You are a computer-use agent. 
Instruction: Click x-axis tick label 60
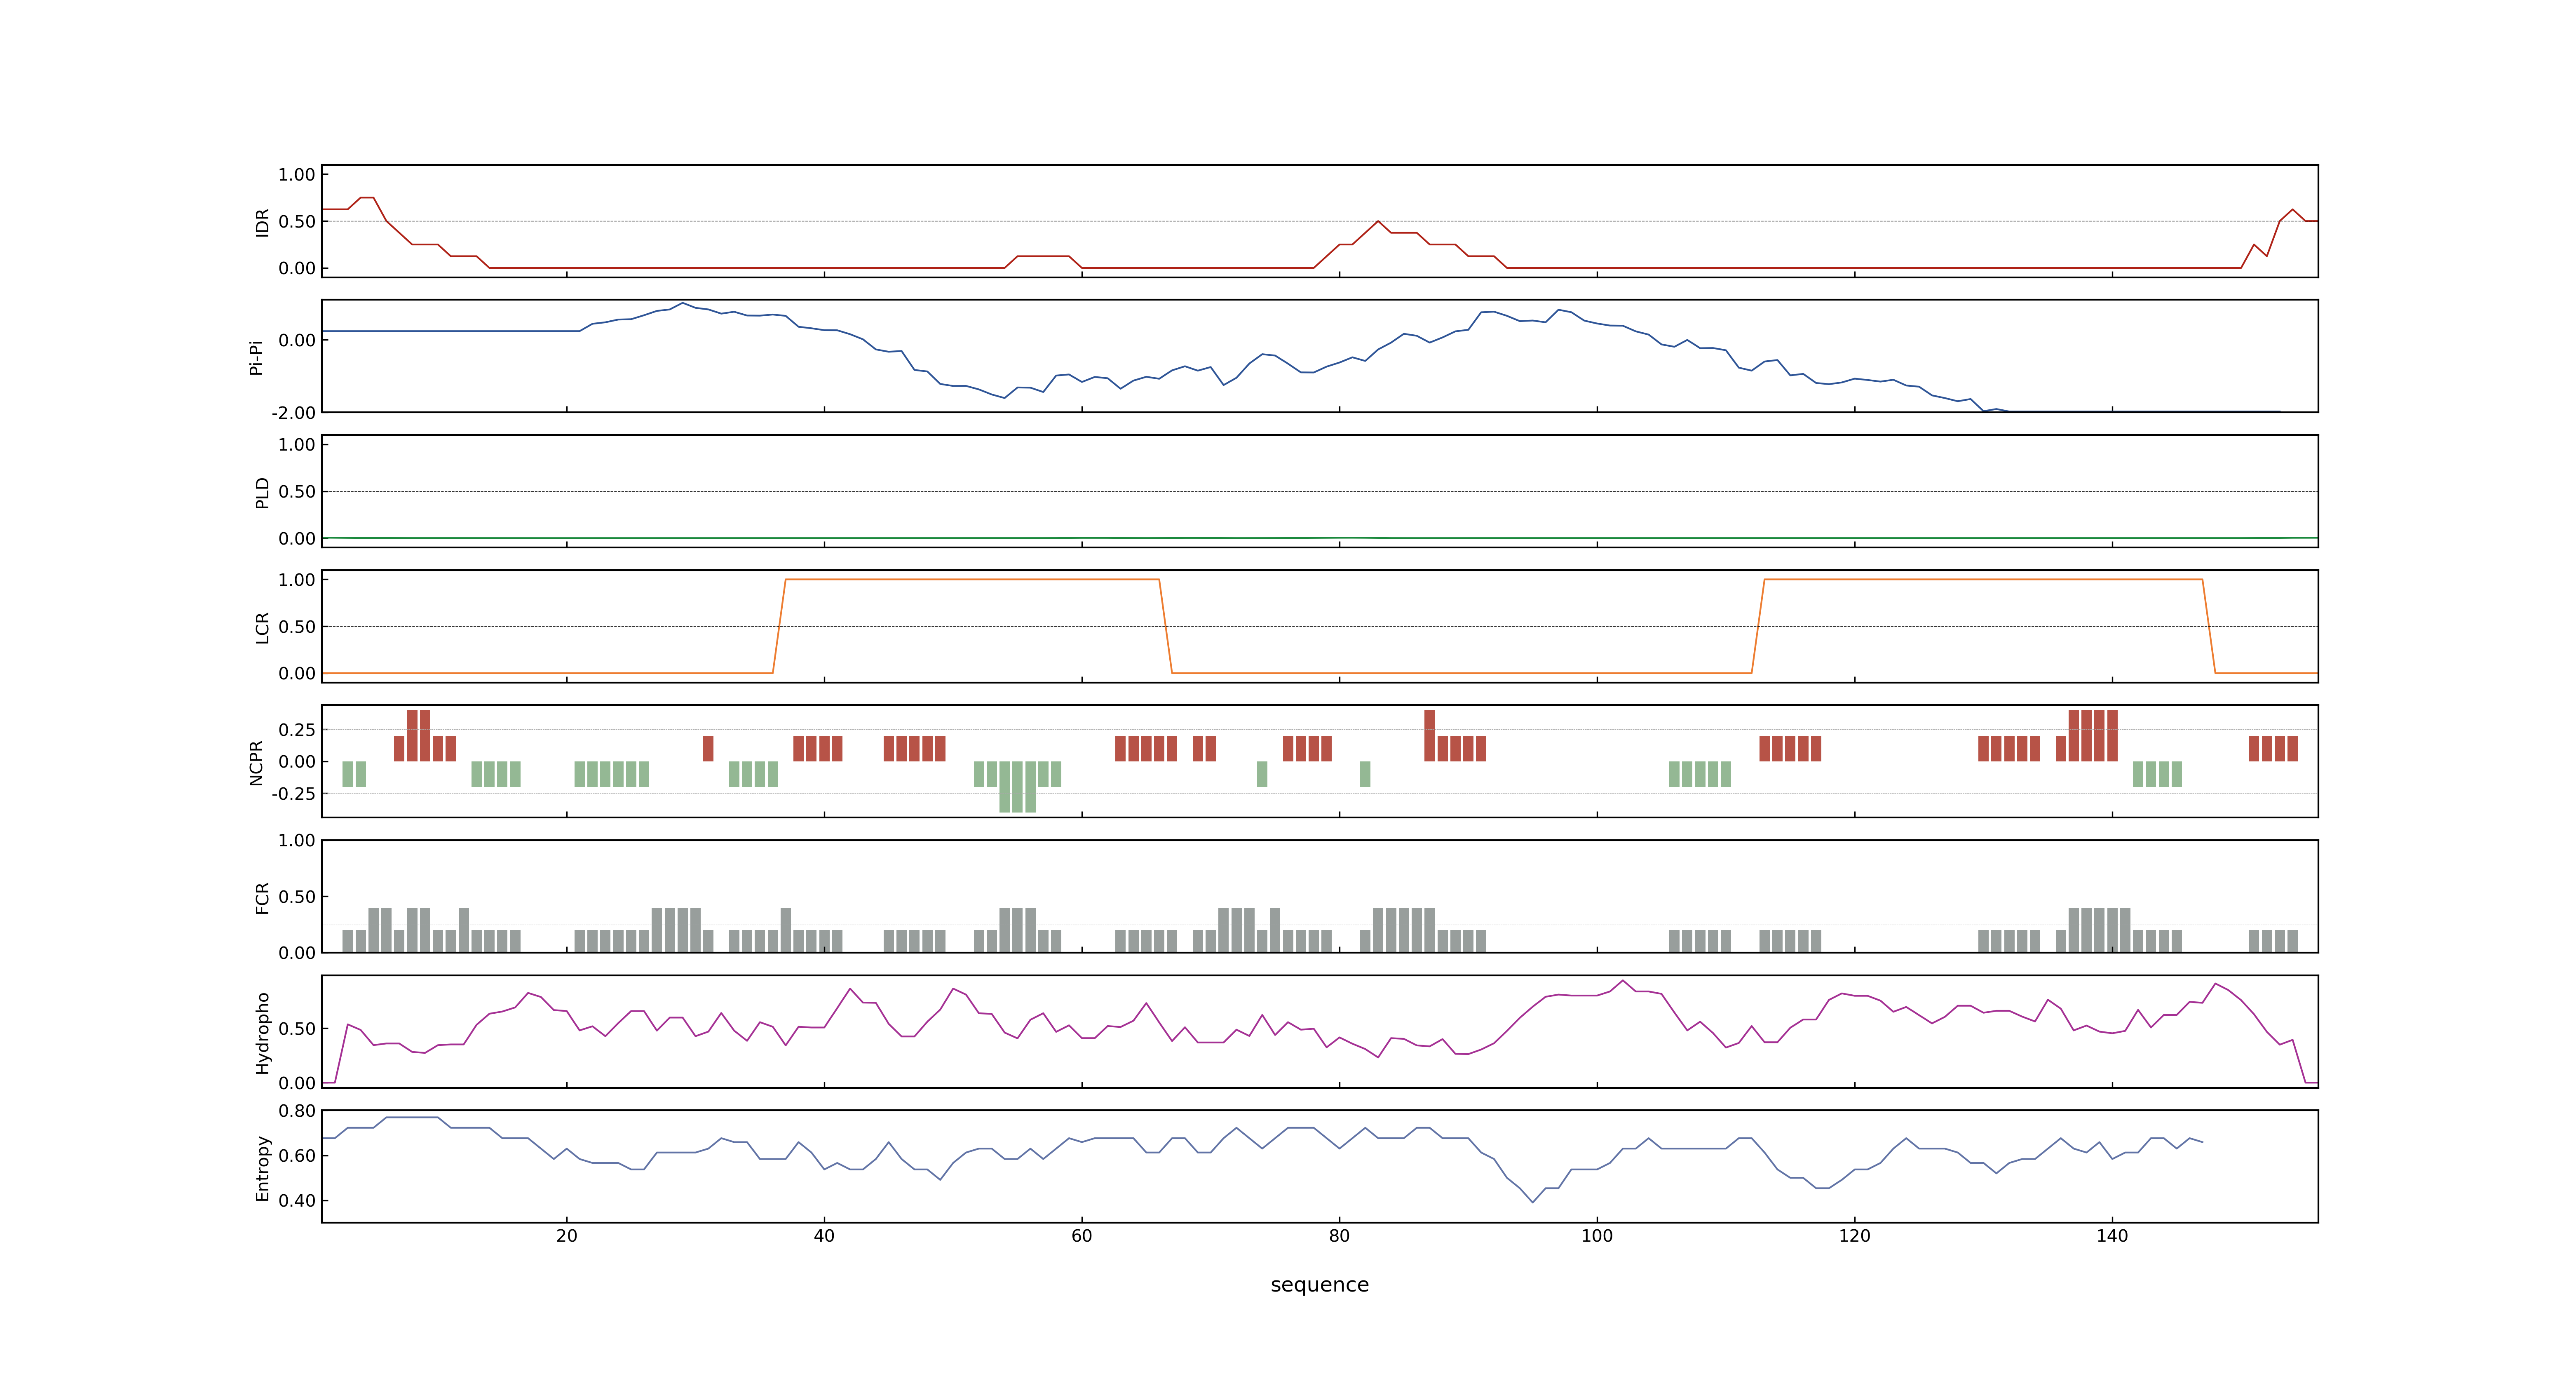click(x=1082, y=1235)
